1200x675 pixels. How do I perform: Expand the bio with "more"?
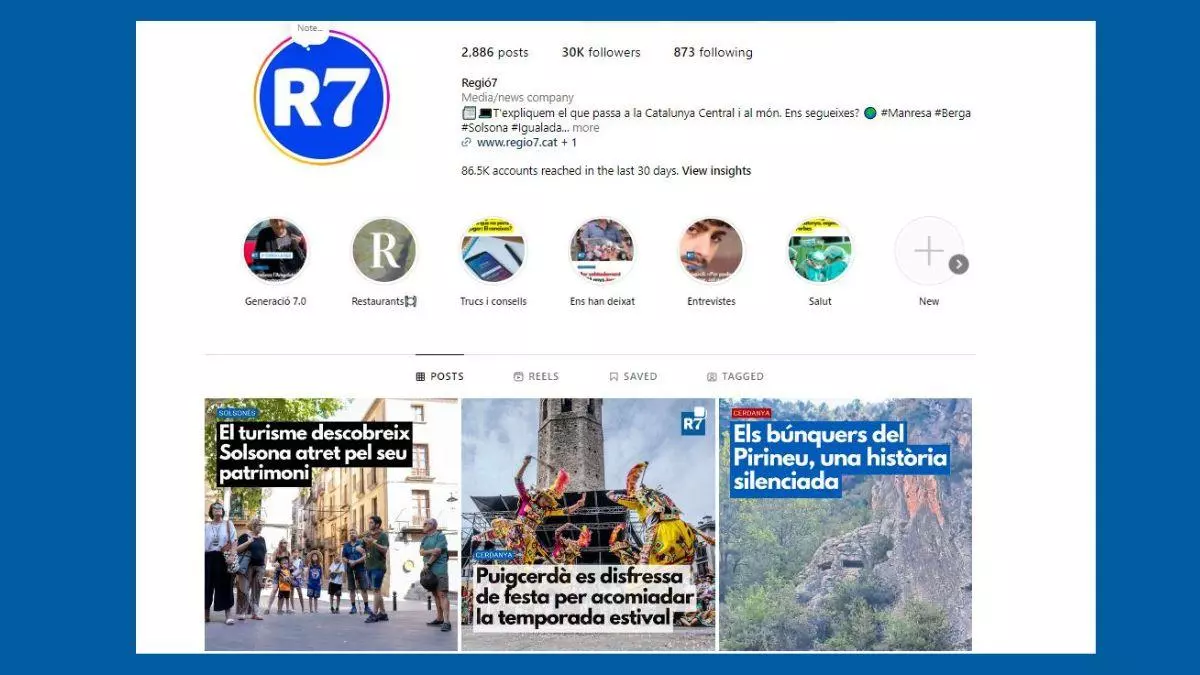click(586, 128)
